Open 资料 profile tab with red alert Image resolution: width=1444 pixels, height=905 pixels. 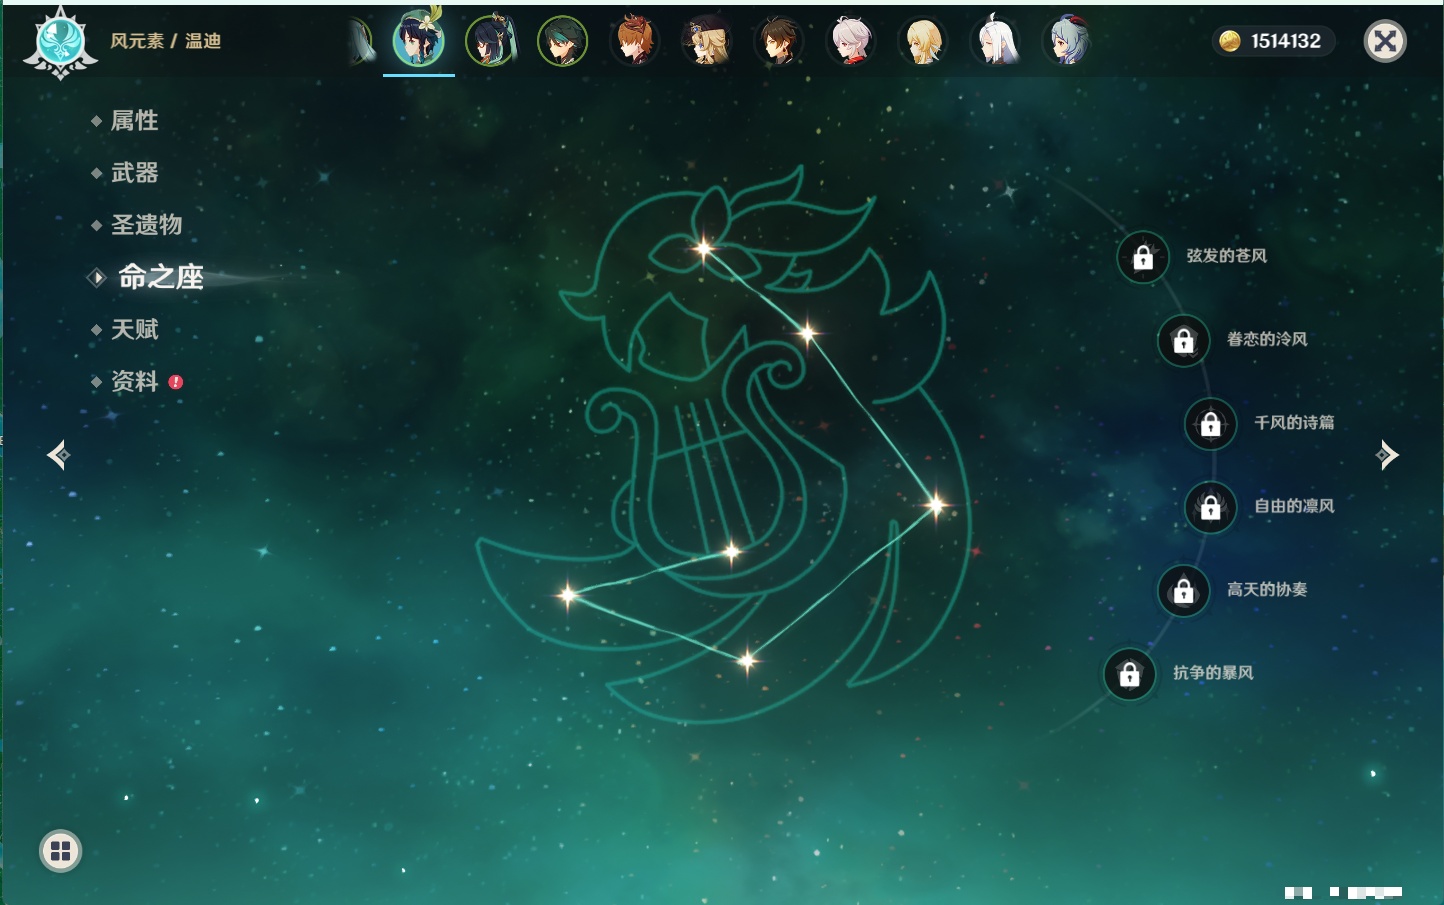pyautogui.click(x=134, y=382)
